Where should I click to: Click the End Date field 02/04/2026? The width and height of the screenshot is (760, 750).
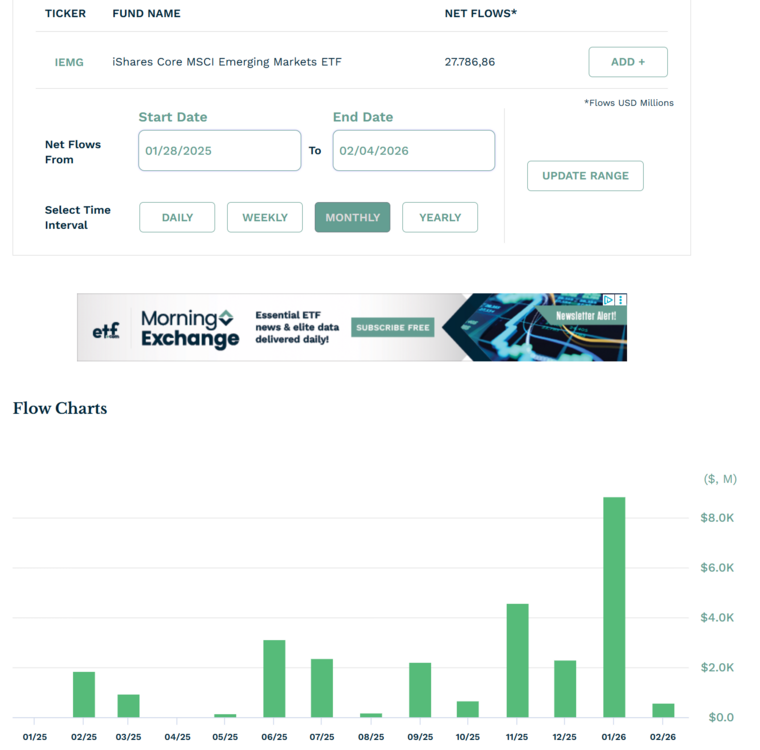tap(413, 150)
